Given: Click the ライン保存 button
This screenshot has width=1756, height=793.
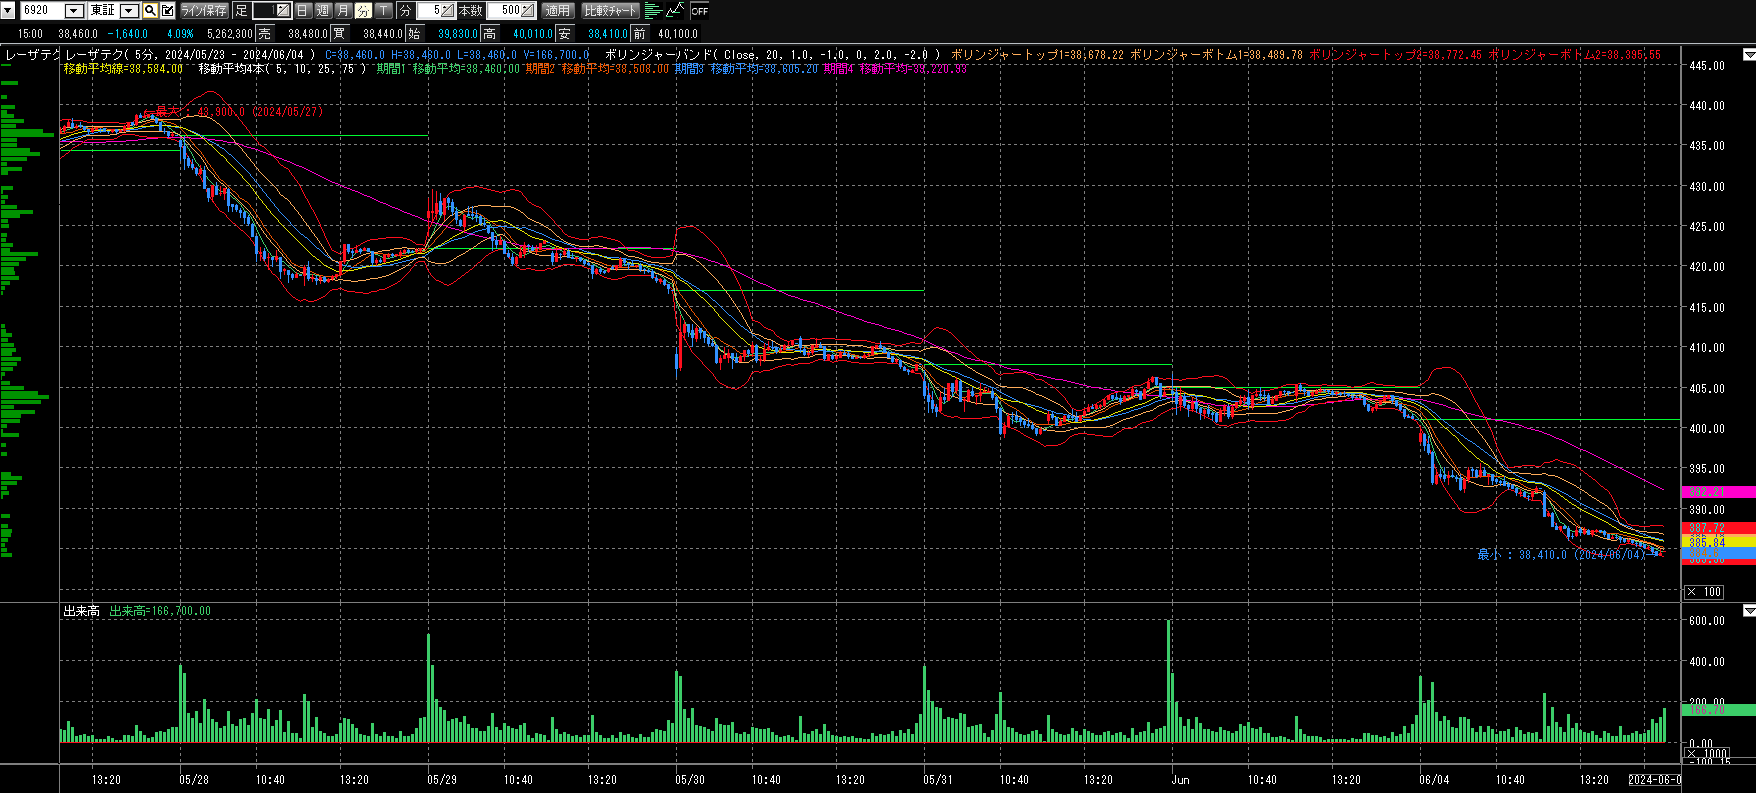Looking at the screenshot, I should pos(204,11).
